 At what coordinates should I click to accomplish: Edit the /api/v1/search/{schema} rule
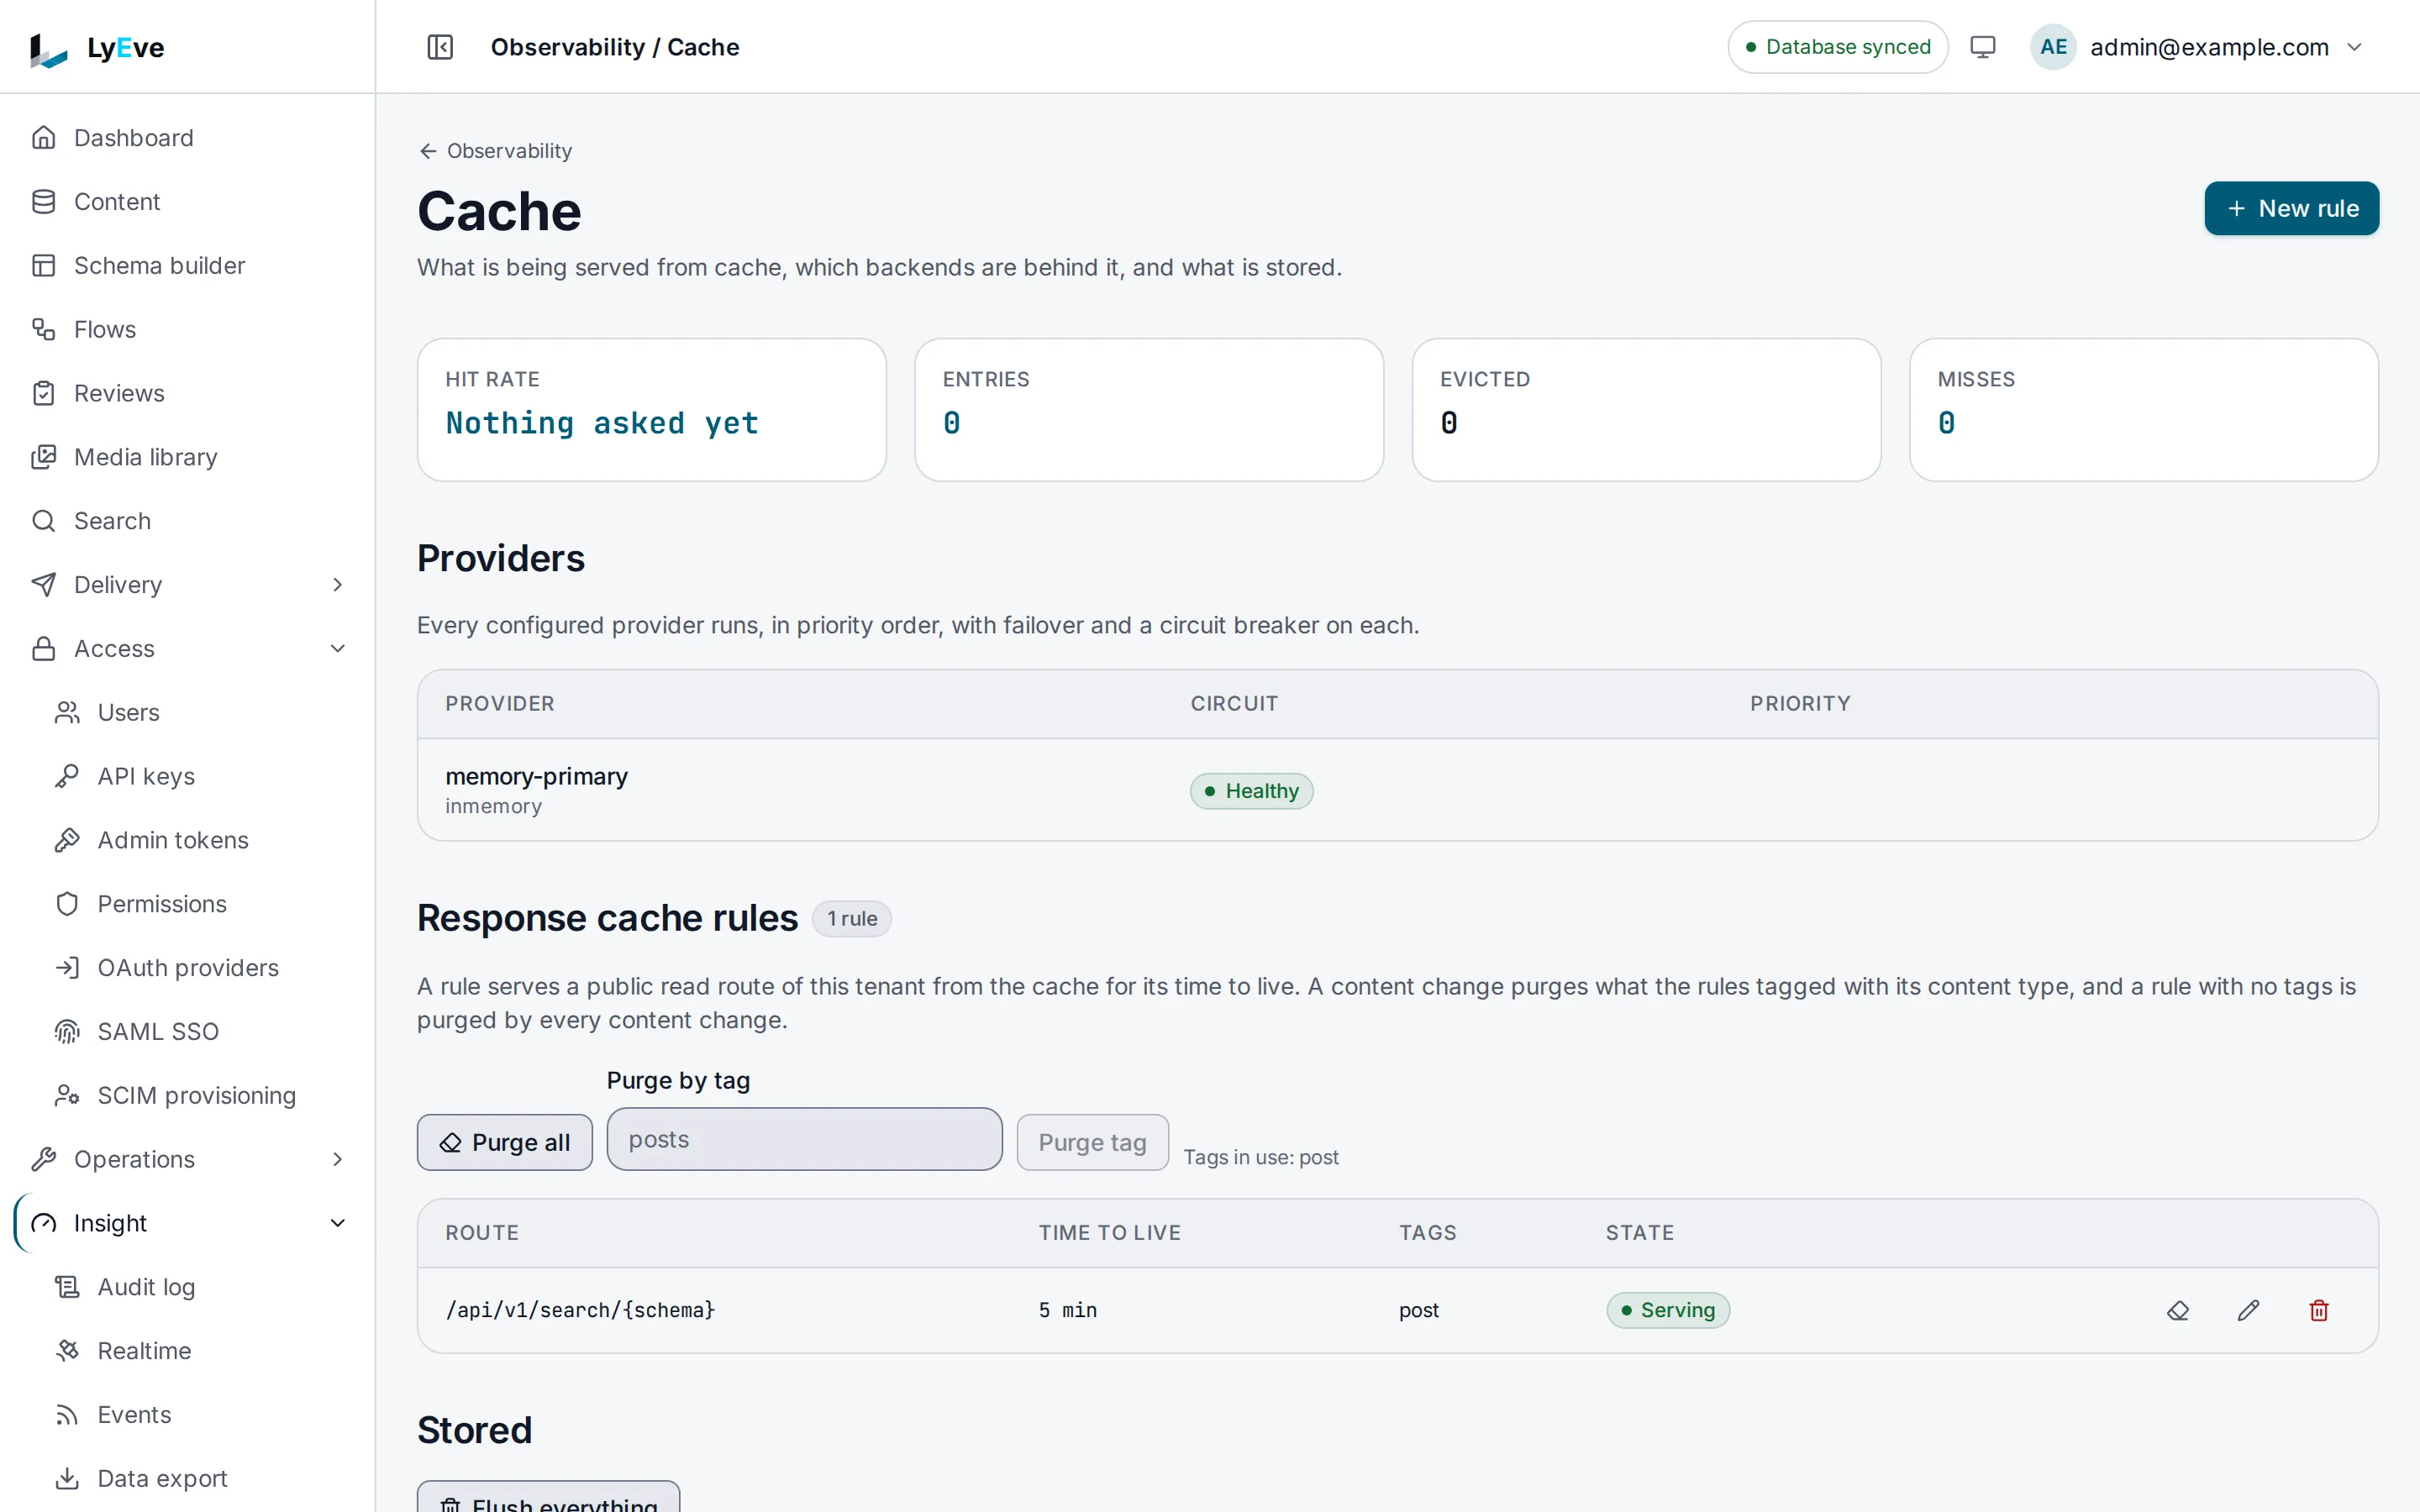coord(2248,1310)
